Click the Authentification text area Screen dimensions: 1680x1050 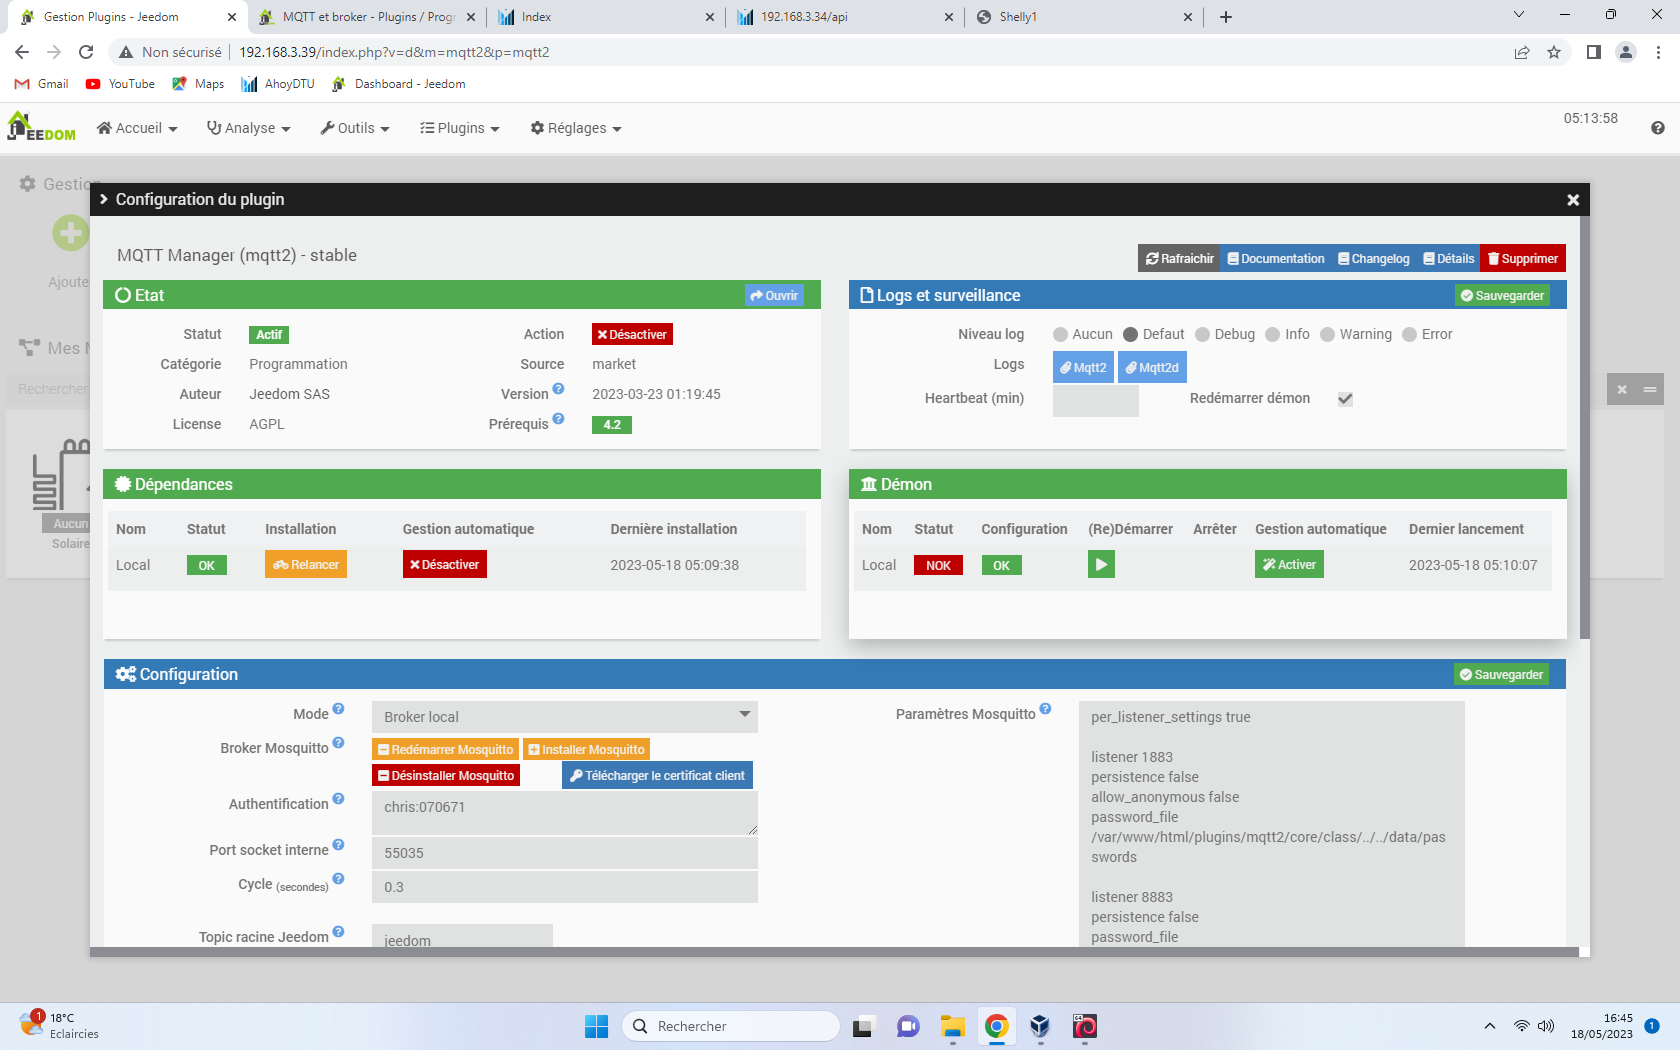[565, 813]
